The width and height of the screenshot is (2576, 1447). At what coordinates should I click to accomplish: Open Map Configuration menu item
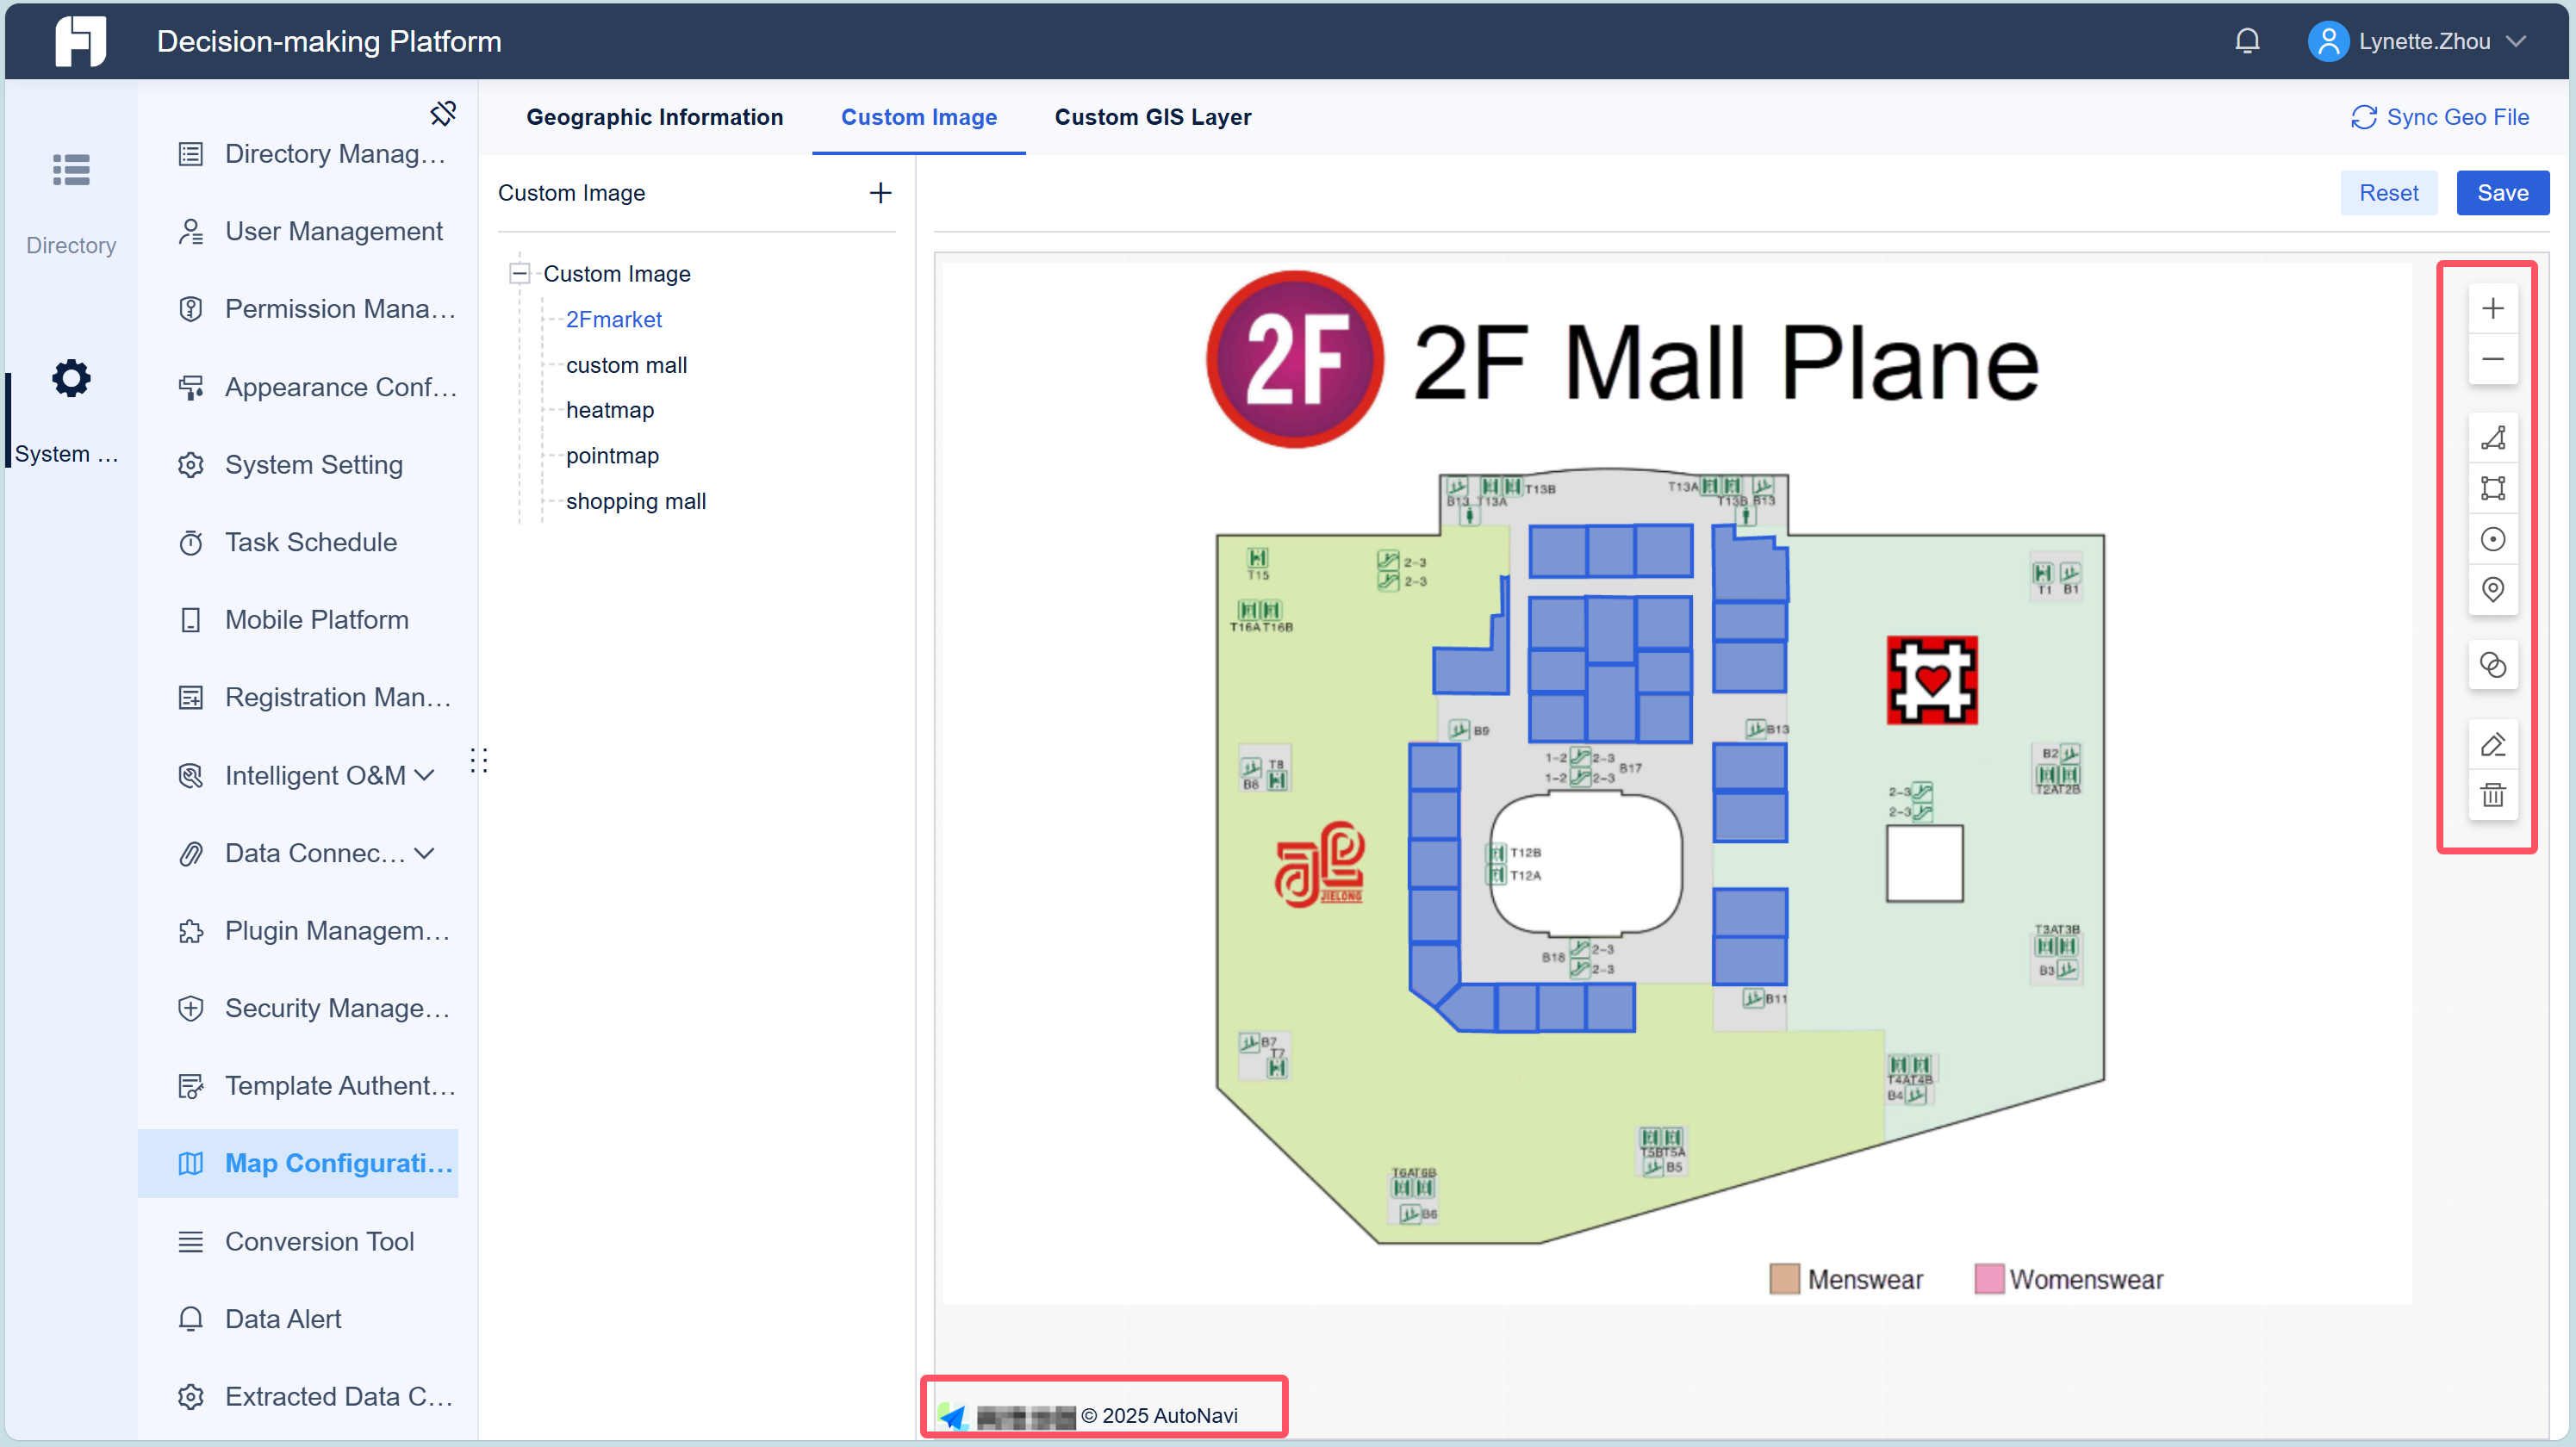pyautogui.click(x=298, y=1163)
